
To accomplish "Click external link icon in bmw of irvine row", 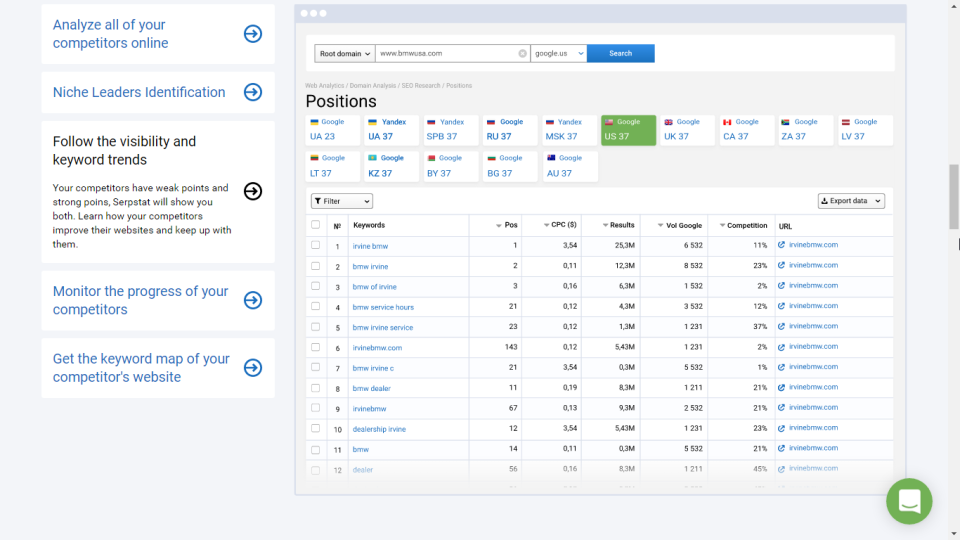I will [x=781, y=285].
